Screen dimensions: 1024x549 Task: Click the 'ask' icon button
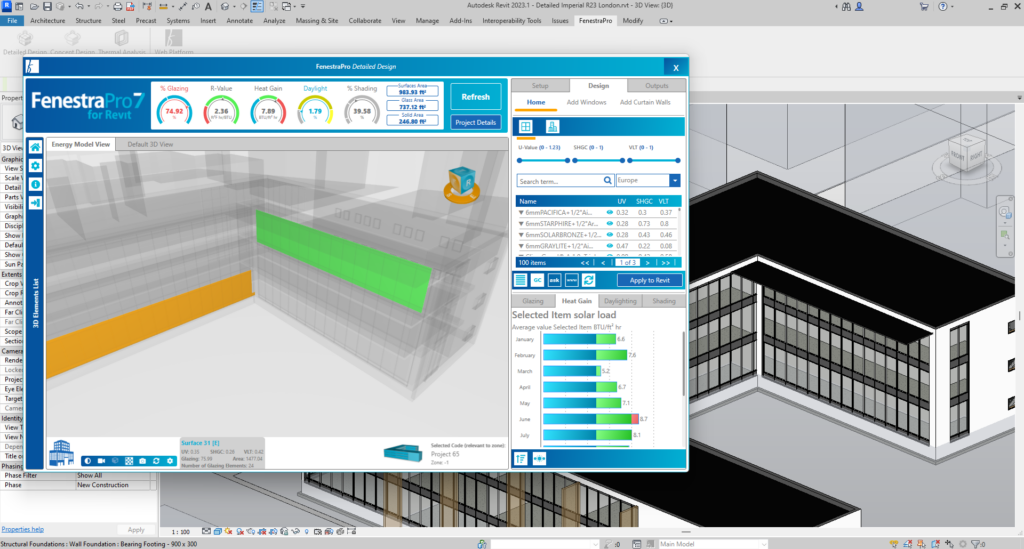[x=554, y=280]
